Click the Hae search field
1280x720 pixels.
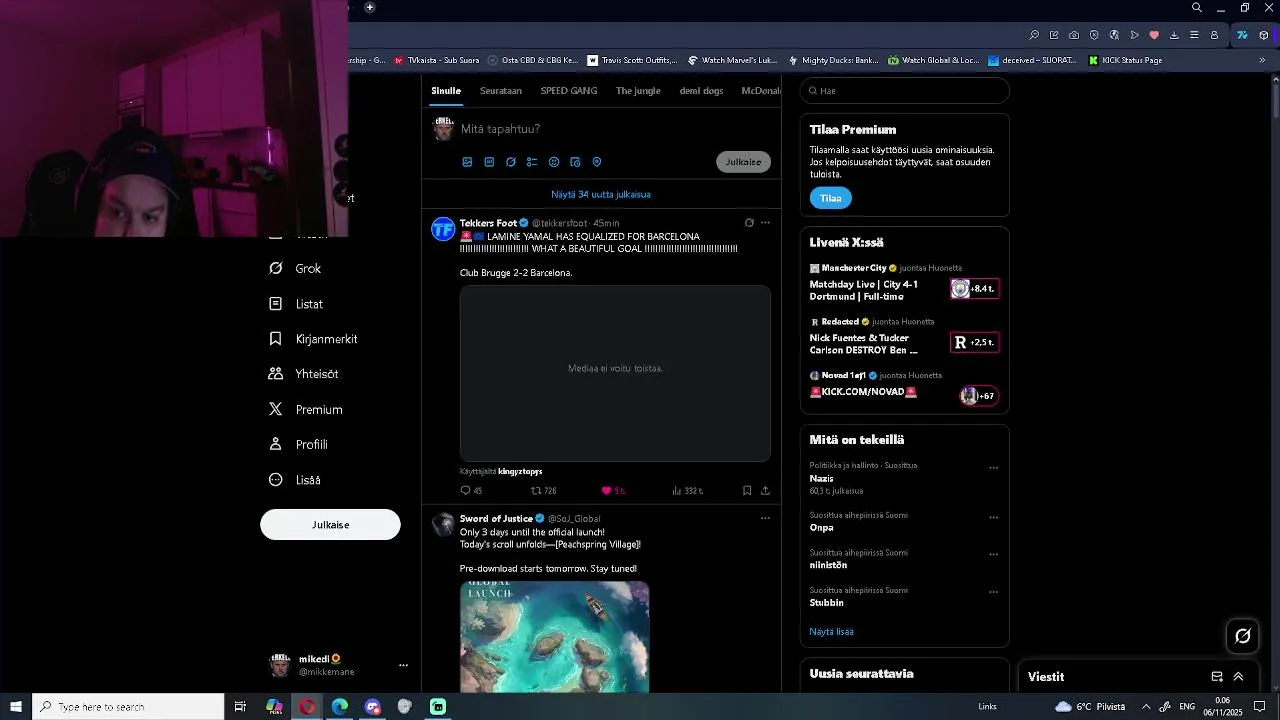(904, 91)
